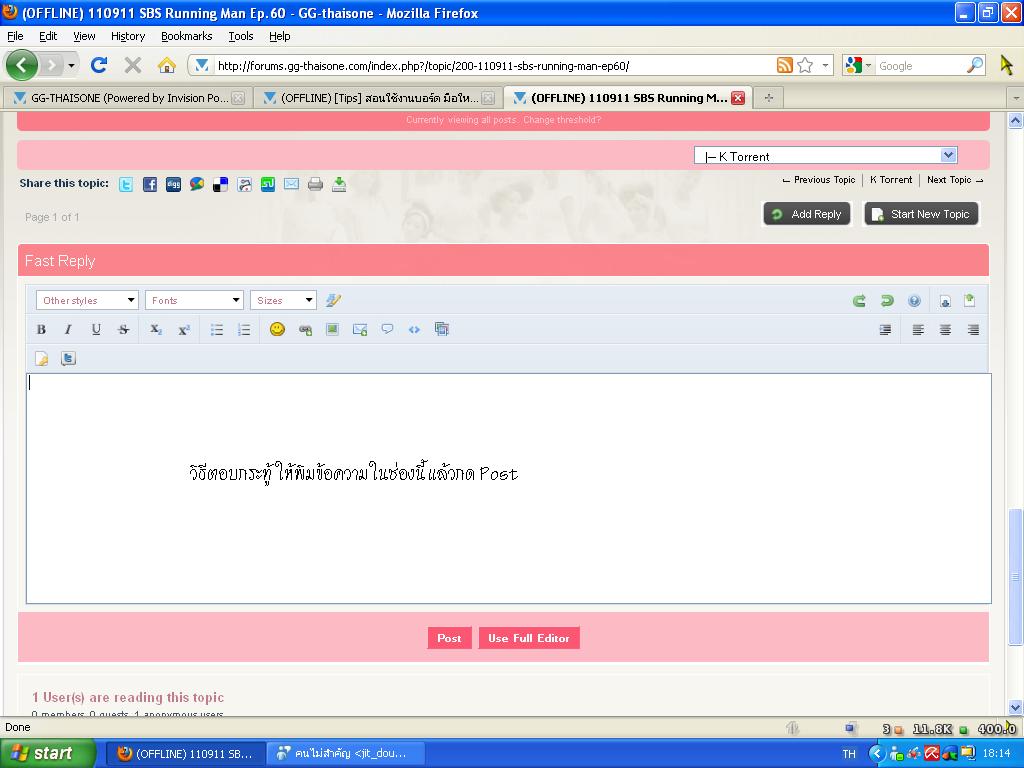Screen dimensions: 1024x768
Task: Open back/forward history dropdown arrow
Action: (71, 65)
